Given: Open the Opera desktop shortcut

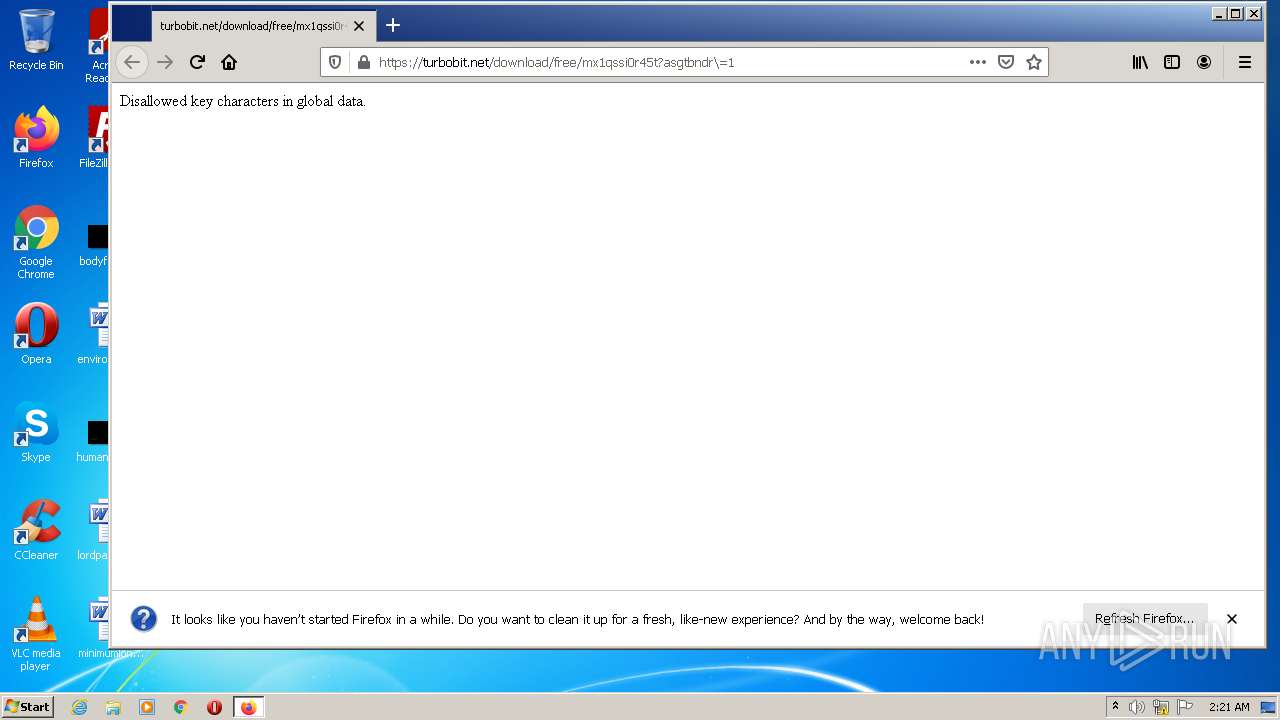Looking at the screenshot, I should click(36, 334).
